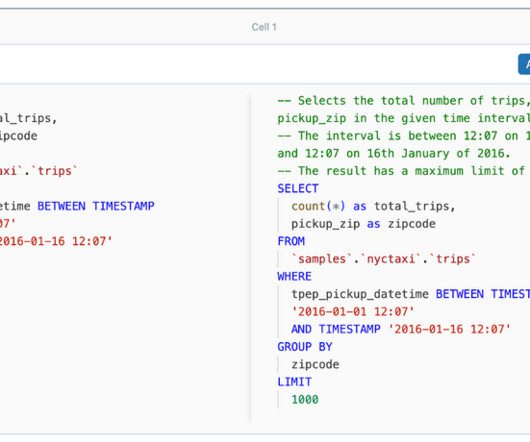Click `samples`.`nyctaxi`.`trips` in the right pane
Viewport: 530px width, 442px height.
(383, 259)
